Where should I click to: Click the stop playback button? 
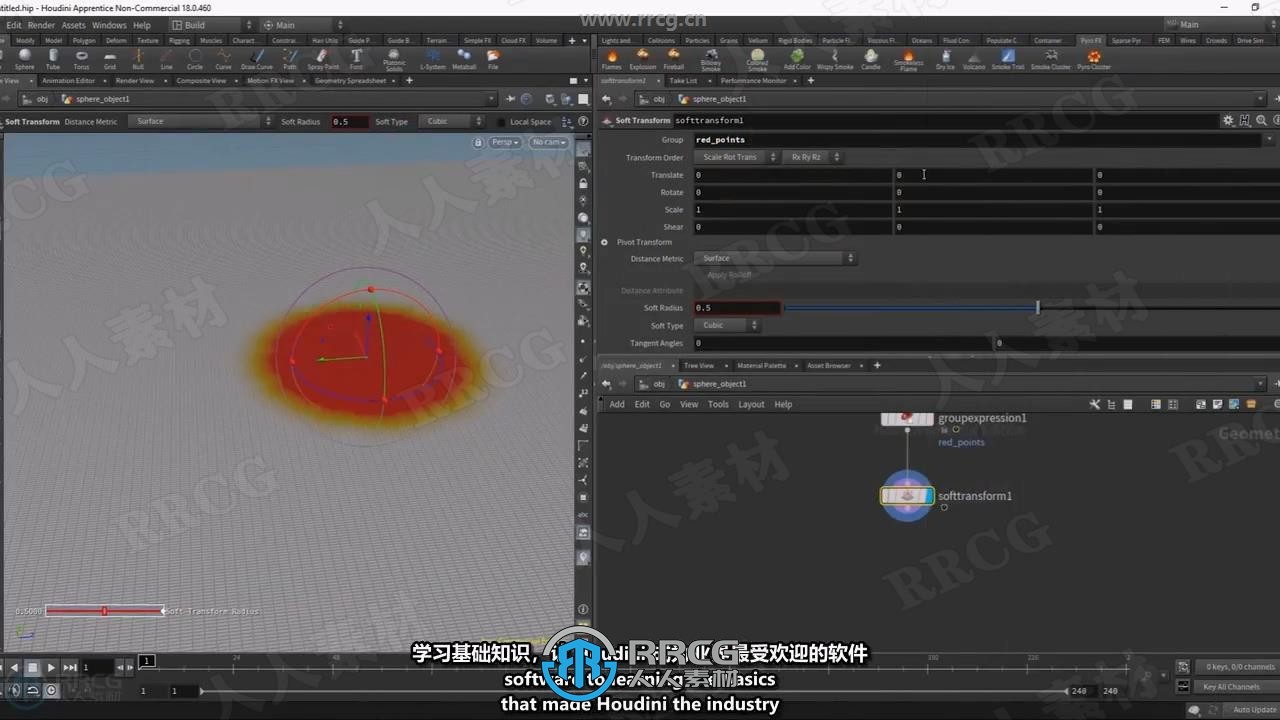pyautogui.click(x=33, y=667)
